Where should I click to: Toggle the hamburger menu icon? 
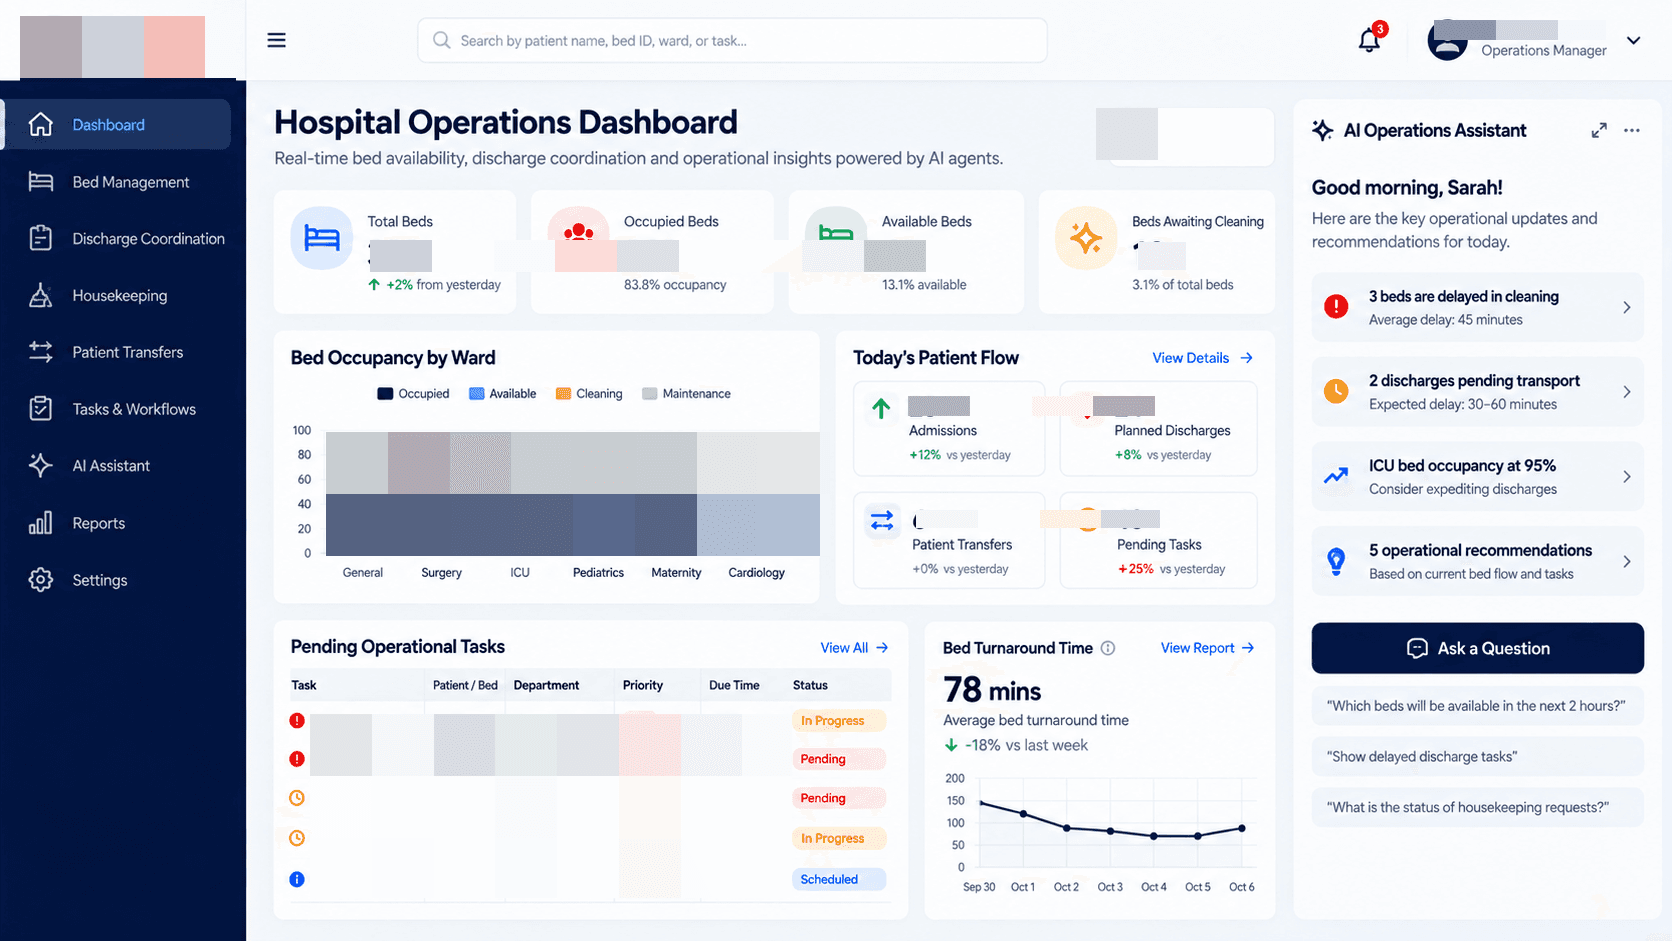pyautogui.click(x=277, y=40)
